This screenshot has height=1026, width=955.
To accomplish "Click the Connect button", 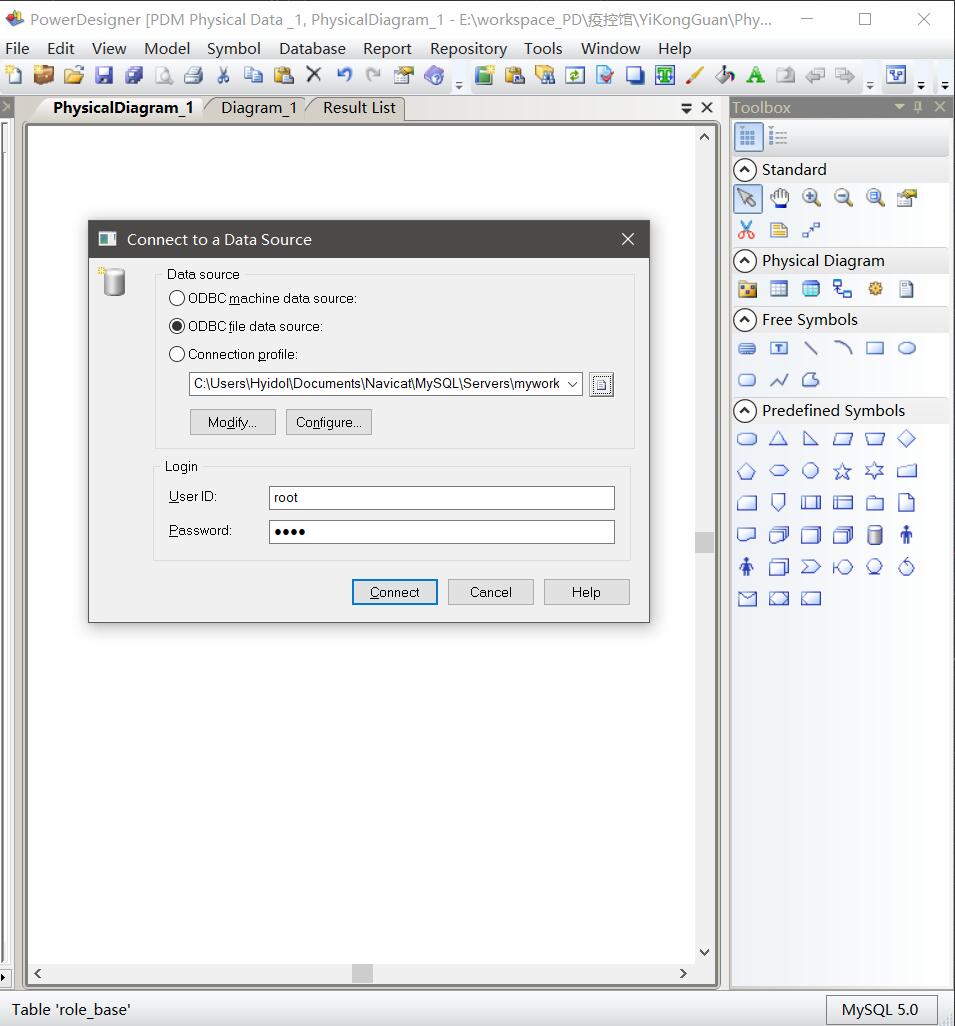I will 395,592.
